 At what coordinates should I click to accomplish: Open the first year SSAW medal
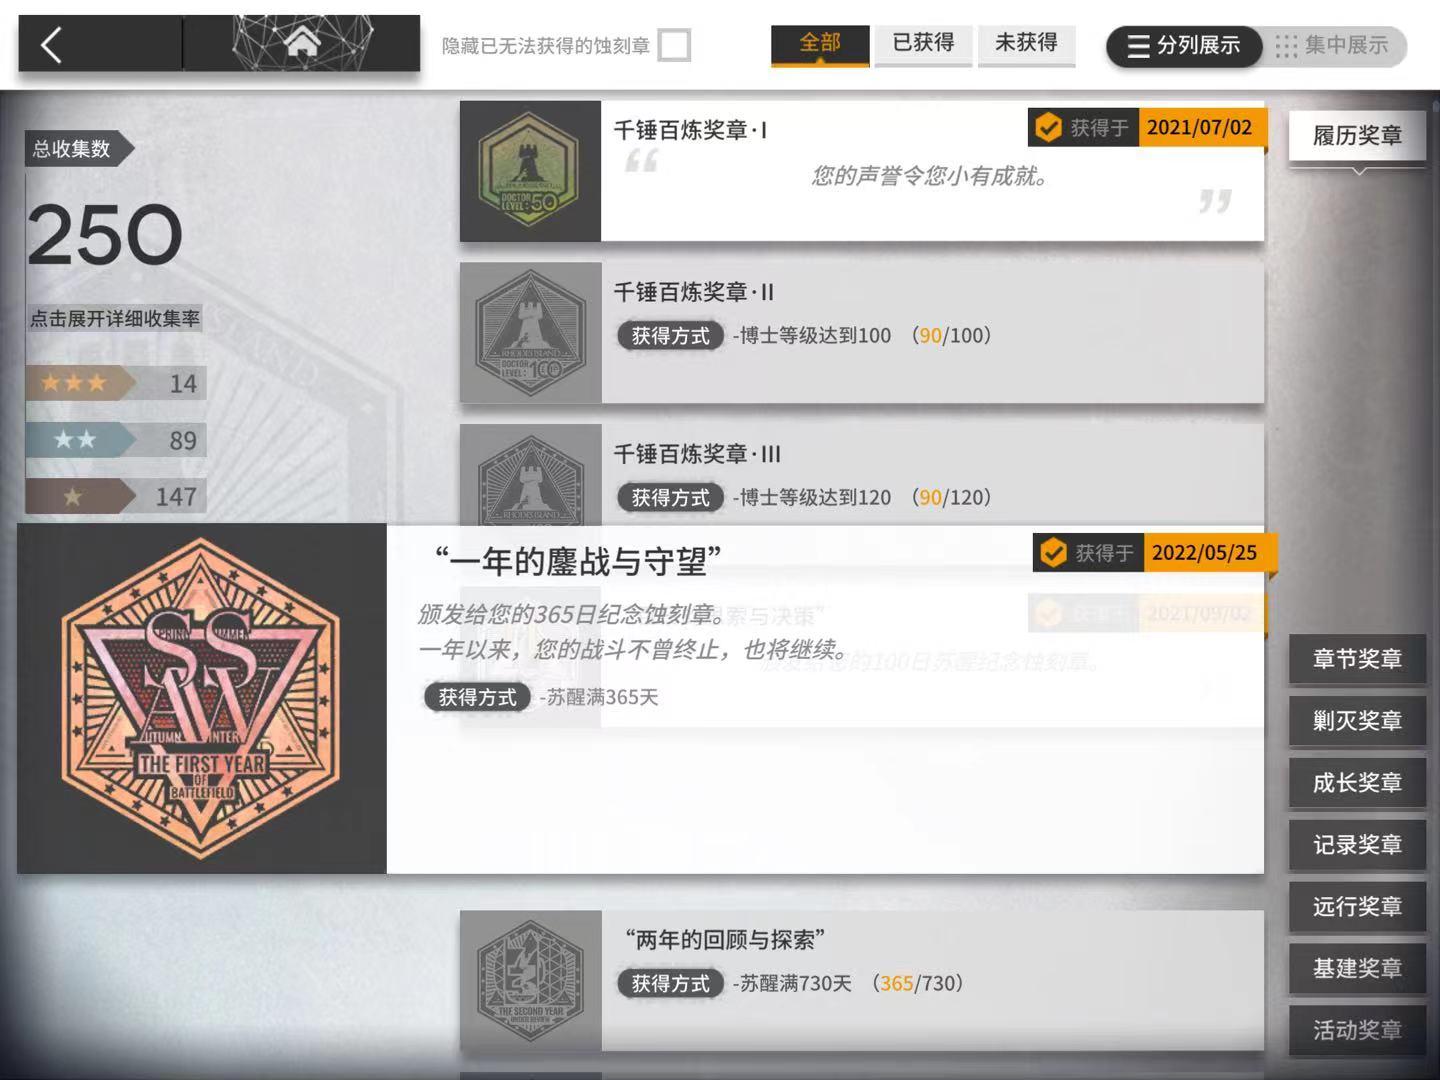tap(201, 698)
